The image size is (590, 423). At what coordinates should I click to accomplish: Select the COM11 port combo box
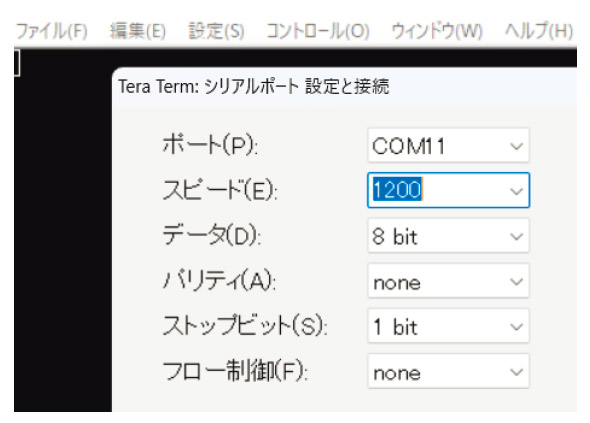coord(448,145)
